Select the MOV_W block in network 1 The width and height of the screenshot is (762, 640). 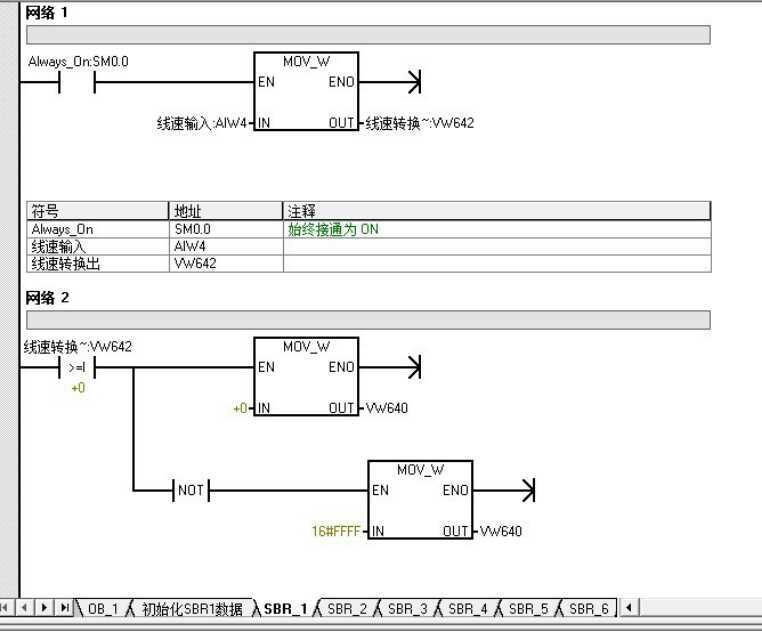pyautogui.click(x=306, y=92)
